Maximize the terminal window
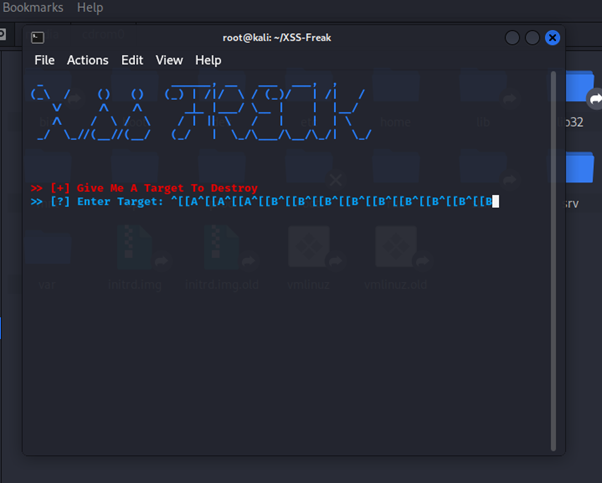The width and height of the screenshot is (602, 483). [x=532, y=38]
